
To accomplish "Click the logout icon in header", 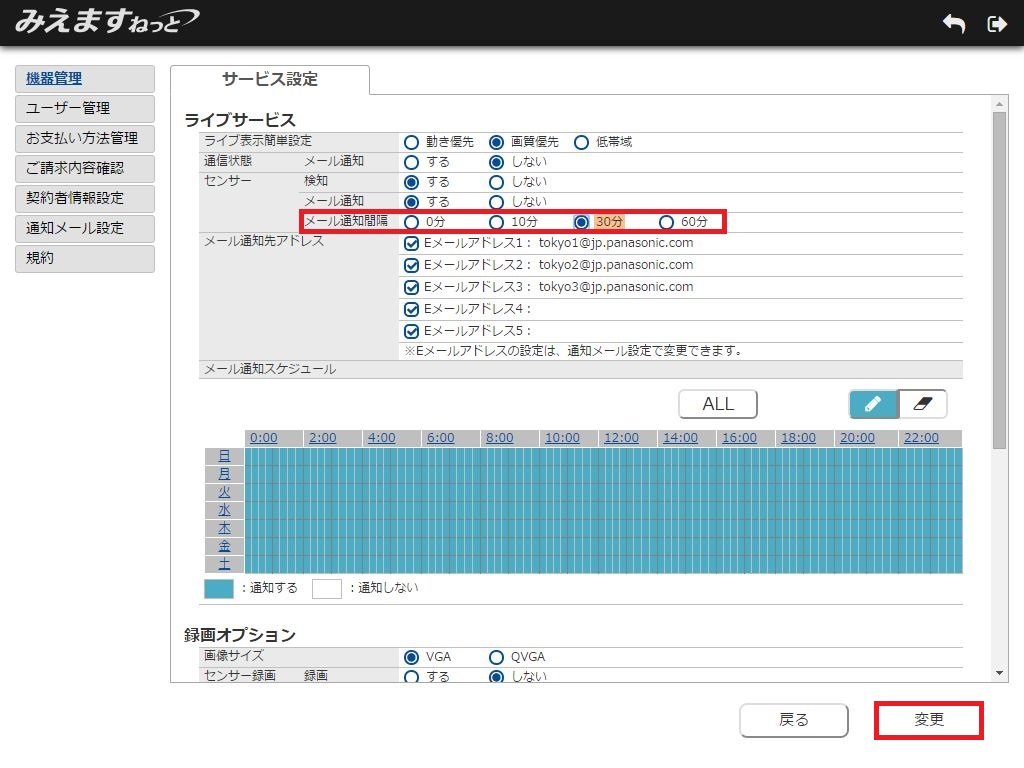I will click(x=996, y=24).
